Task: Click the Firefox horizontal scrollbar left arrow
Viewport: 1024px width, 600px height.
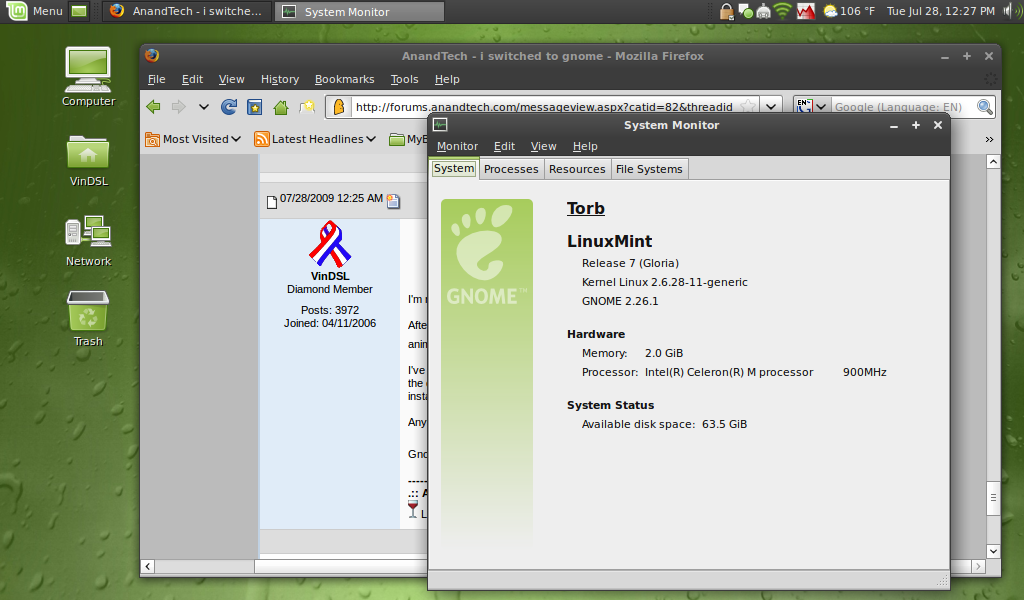Action: (148, 566)
